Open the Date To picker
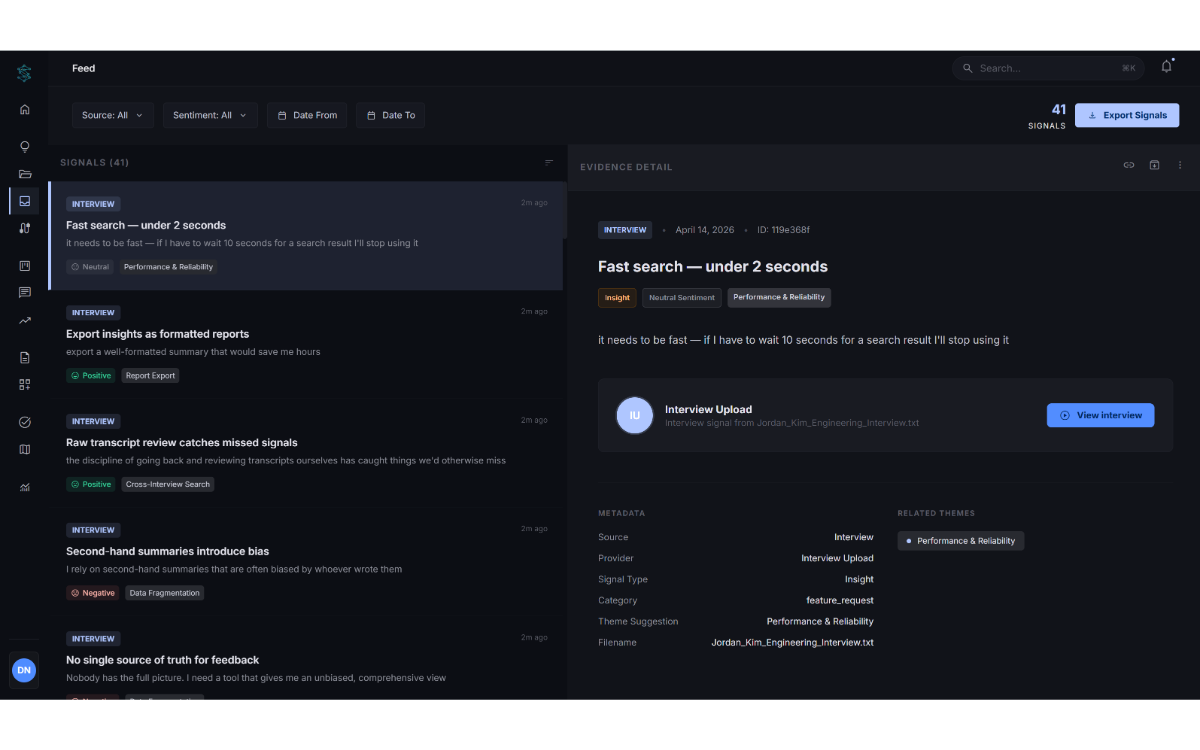The image size is (1200, 750). tap(390, 115)
